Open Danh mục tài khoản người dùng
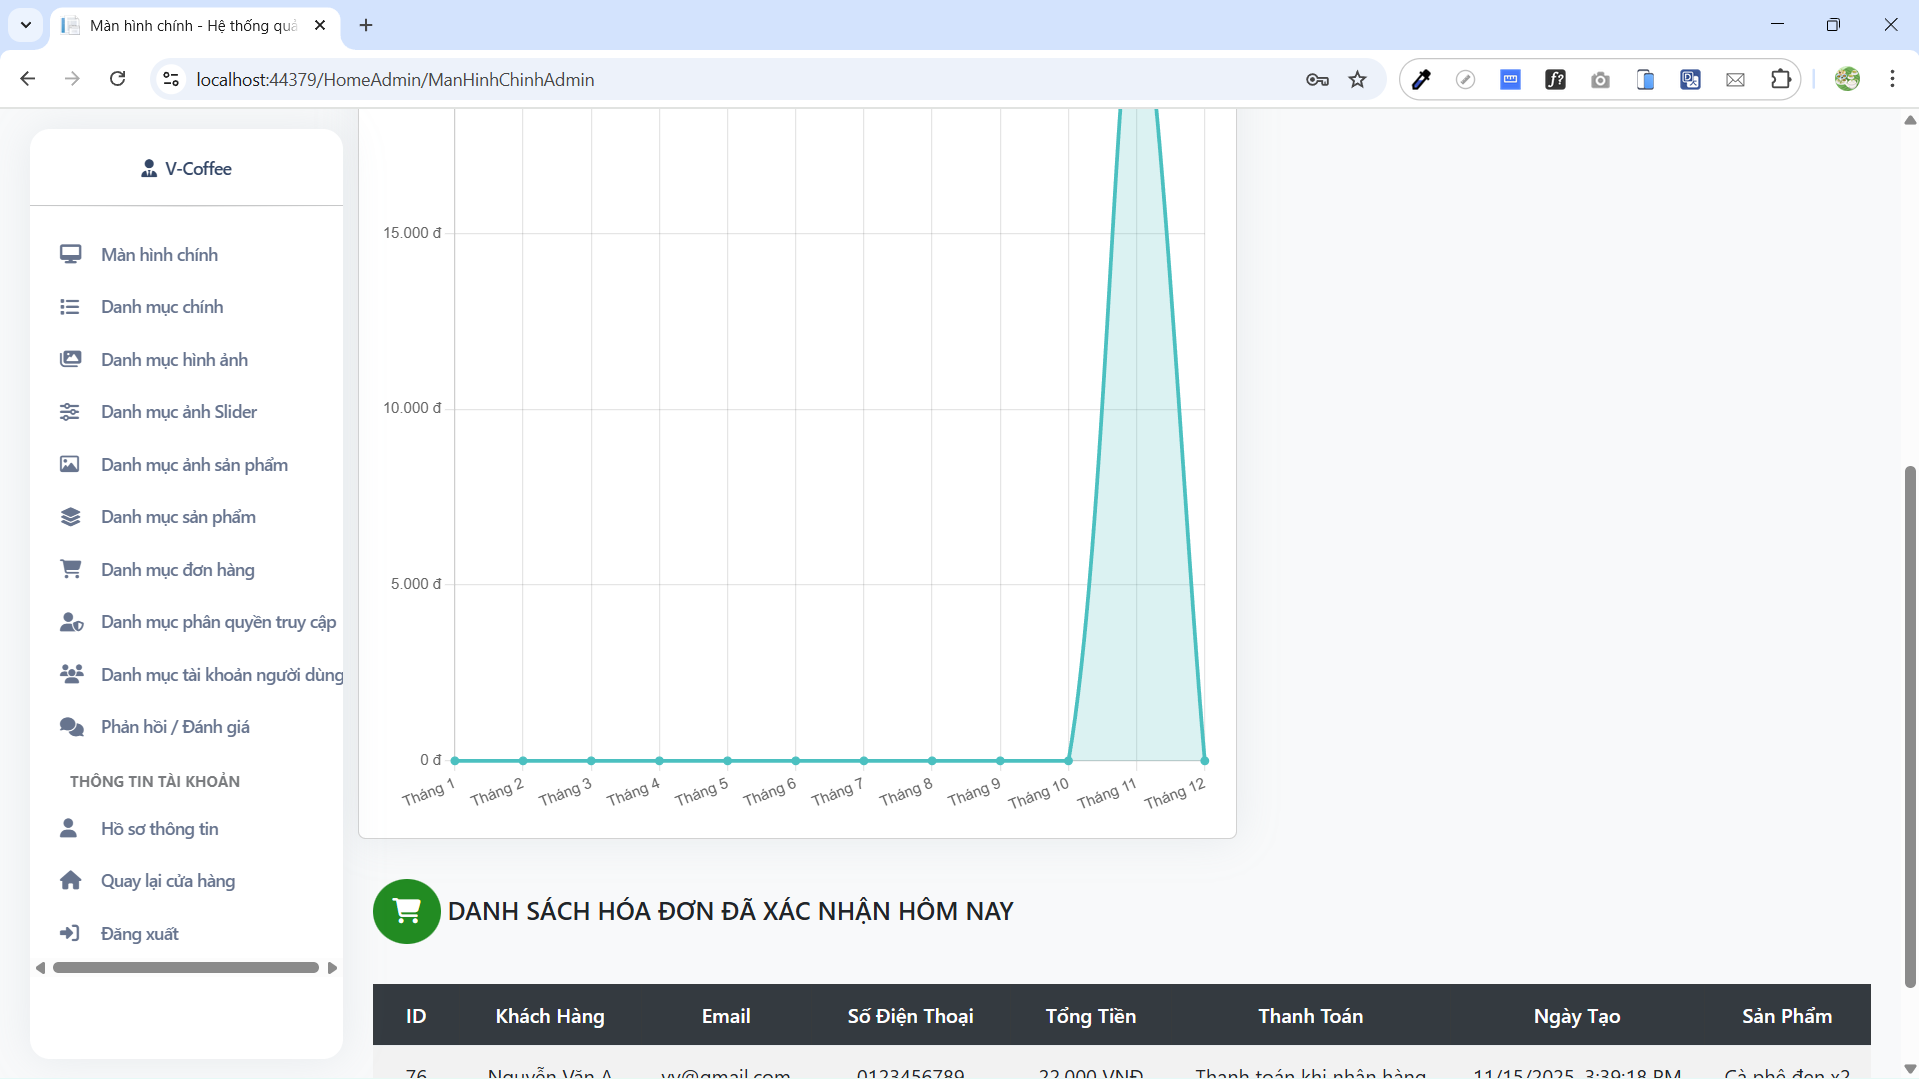1919x1079 pixels. (221, 675)
